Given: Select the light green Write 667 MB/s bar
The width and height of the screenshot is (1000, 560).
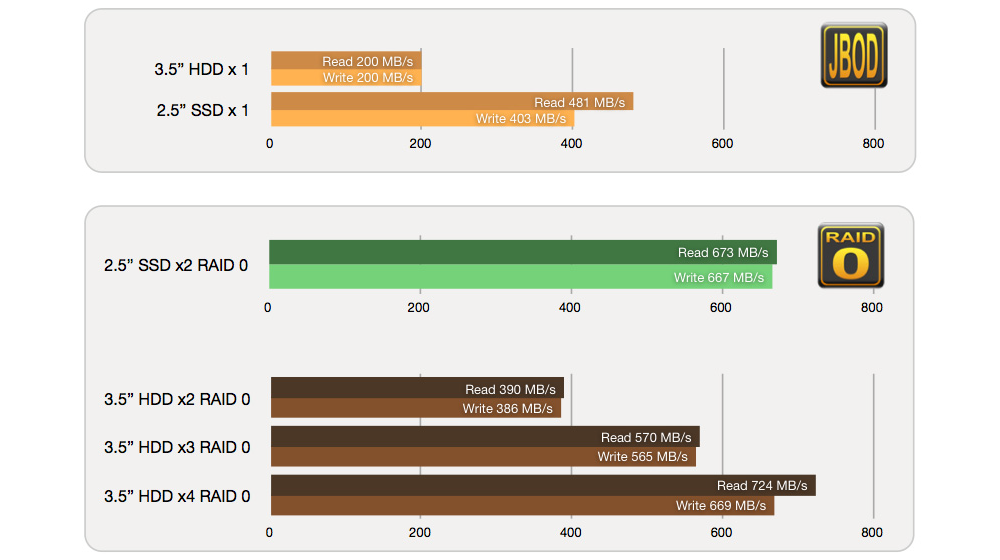Looking at the screenshot, I should [520, 277].
